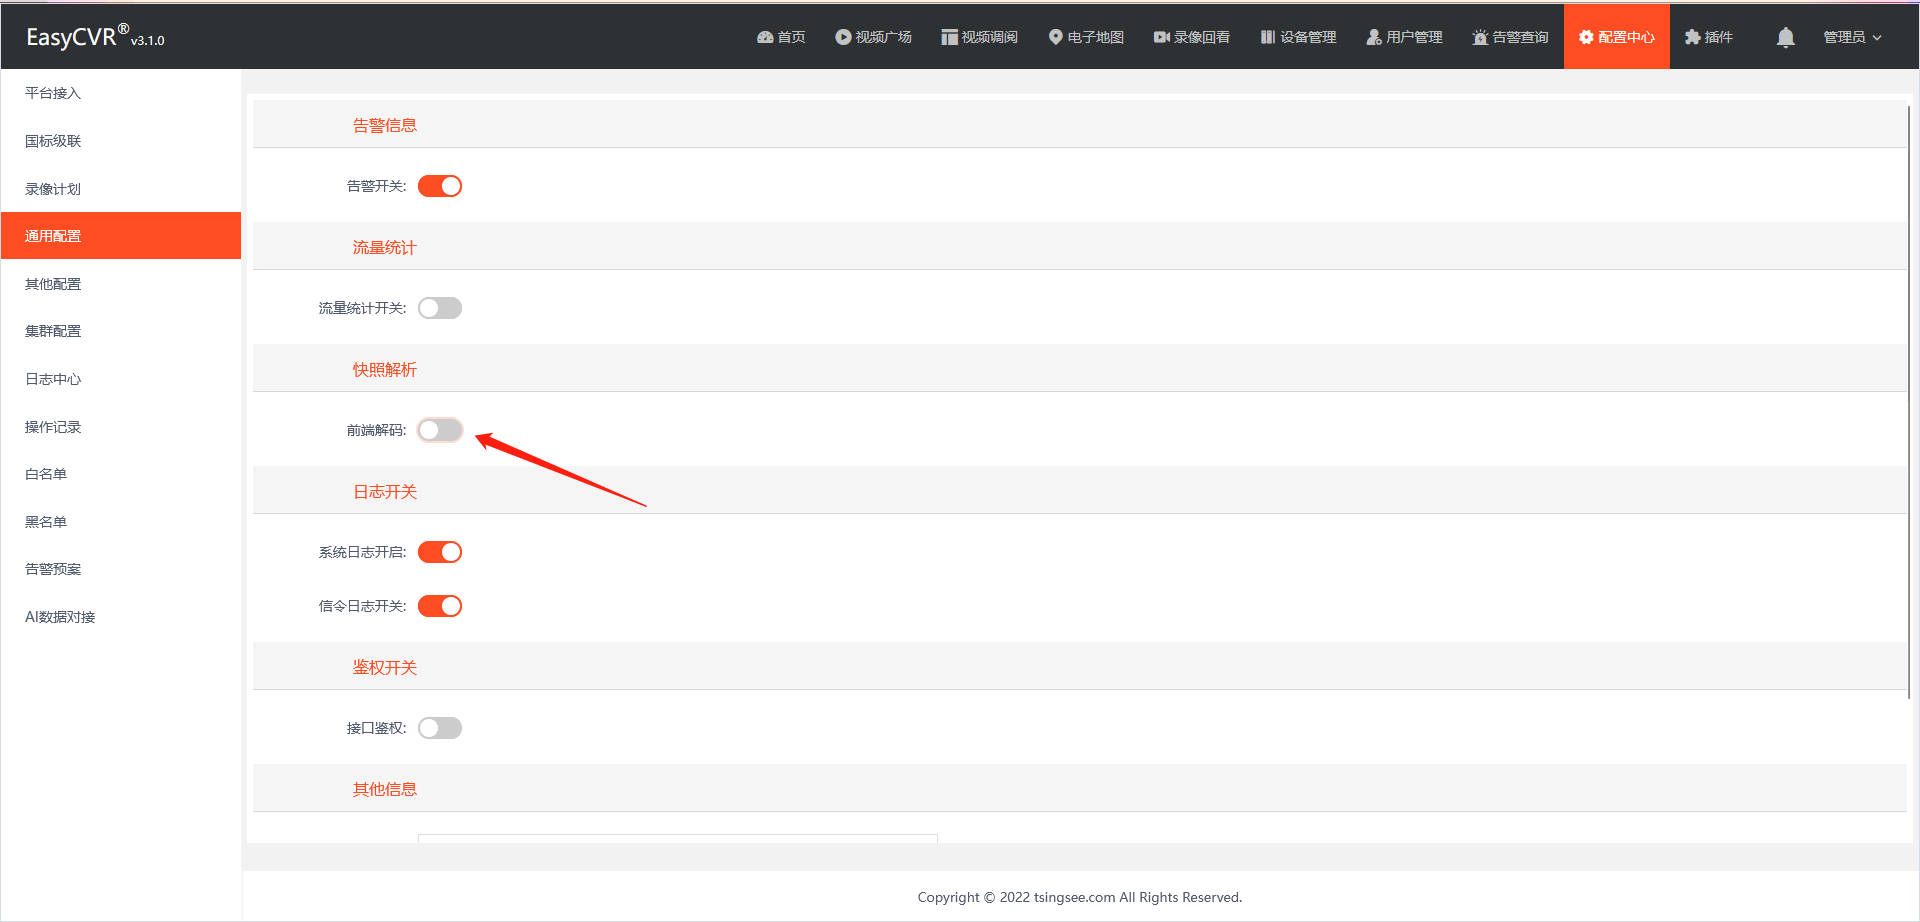The width and height of the screenshot is (1920, 922).
Task: Open 白名单 in the sidebar
Action: pos(121,474)
